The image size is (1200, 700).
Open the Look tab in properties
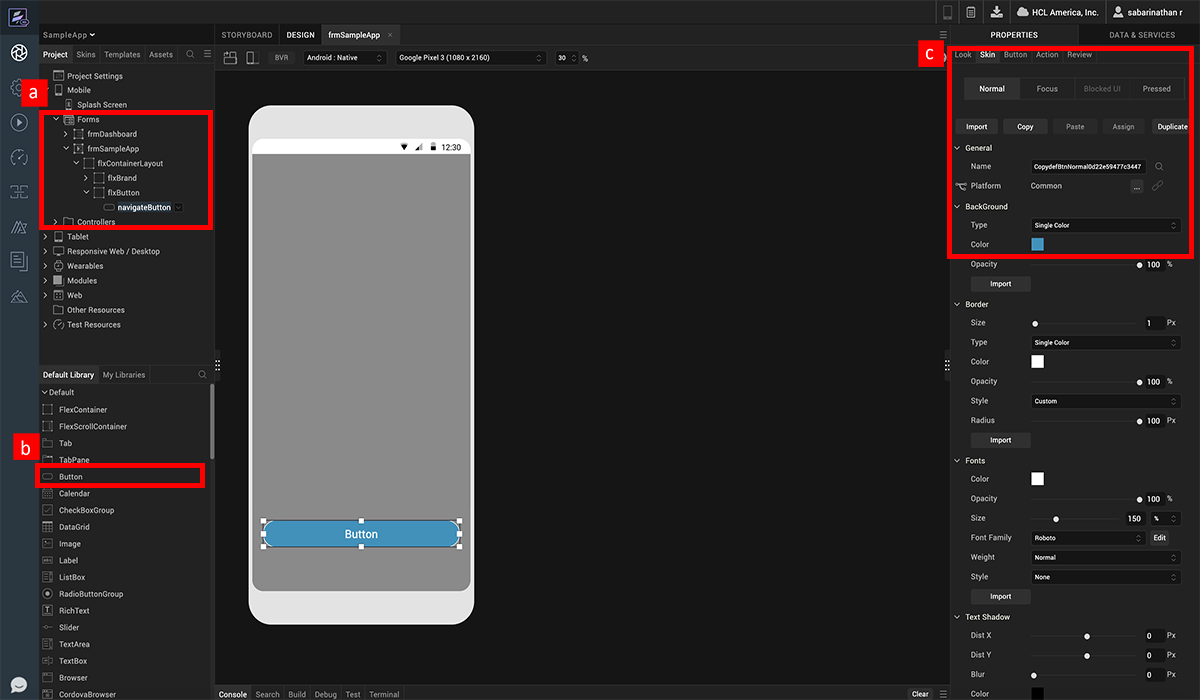point(963,54)
